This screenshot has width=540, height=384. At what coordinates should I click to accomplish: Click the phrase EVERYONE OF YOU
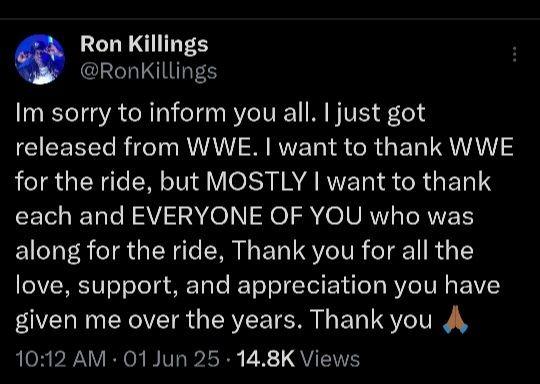[x=247, y=216]
